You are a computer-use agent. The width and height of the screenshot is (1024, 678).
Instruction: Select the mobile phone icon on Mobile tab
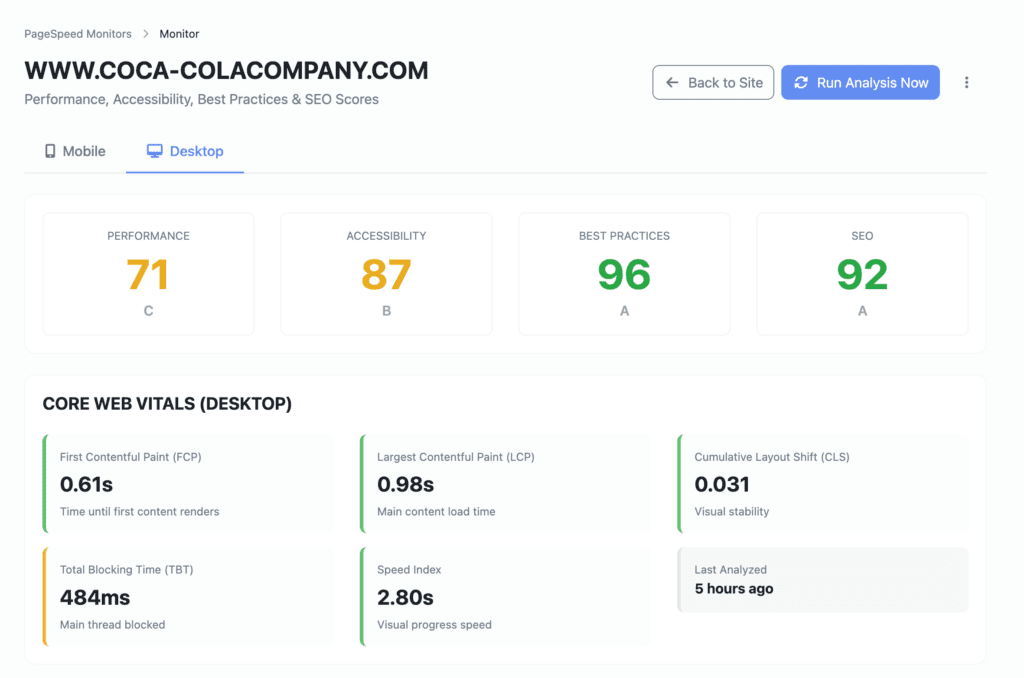click(x=50, y=150)
